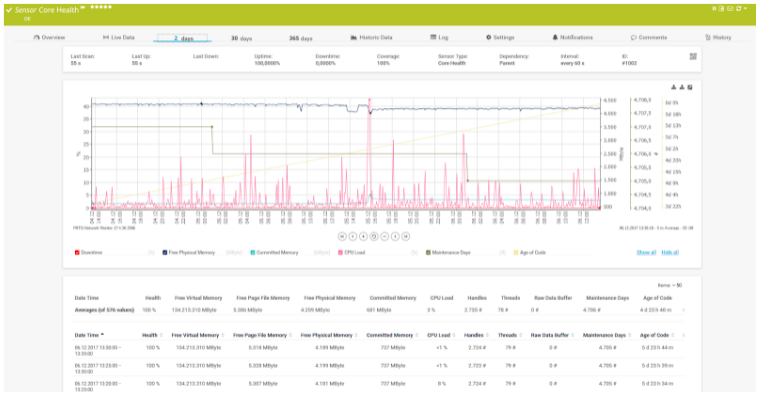Click the ID #1002 value
The width and height of the screenshot is (762, 397).
click(x=629, y=63)
